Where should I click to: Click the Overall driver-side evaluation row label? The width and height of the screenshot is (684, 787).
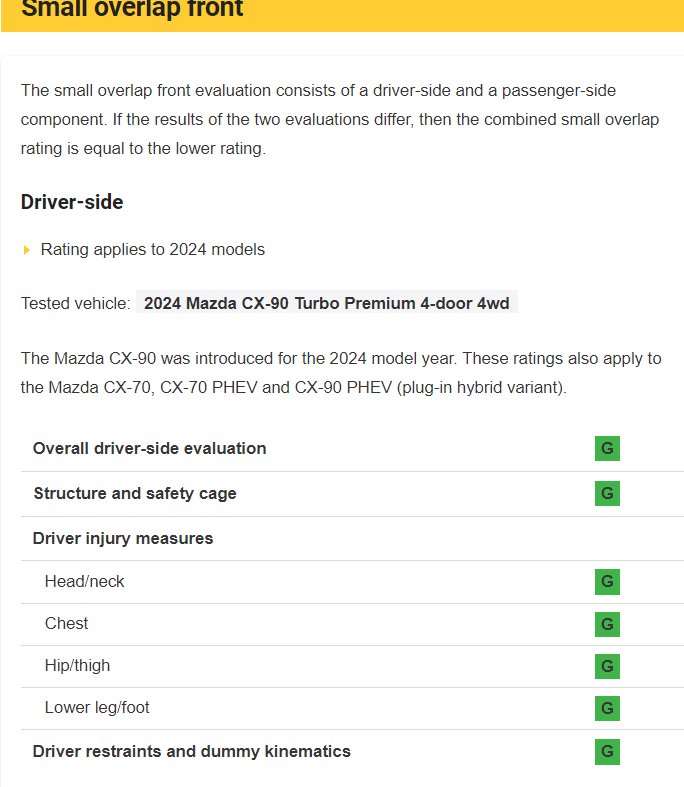[149, 448]
